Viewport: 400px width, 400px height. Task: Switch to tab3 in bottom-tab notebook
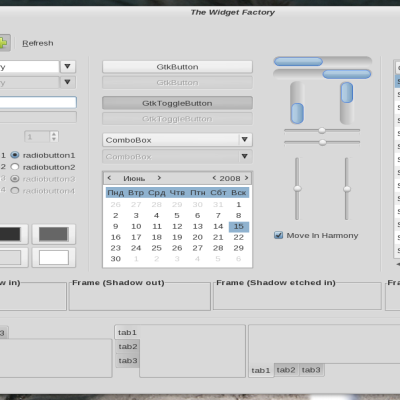pos(311,370)
